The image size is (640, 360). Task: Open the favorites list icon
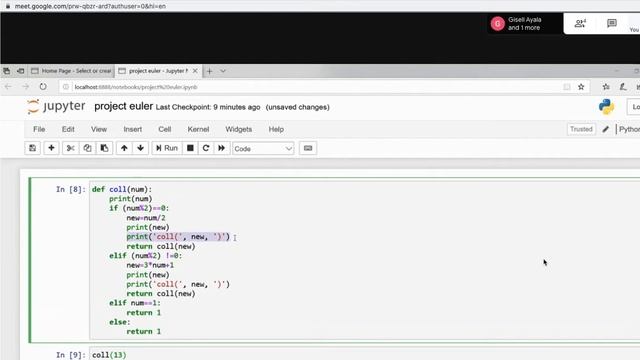click(606, 87)
